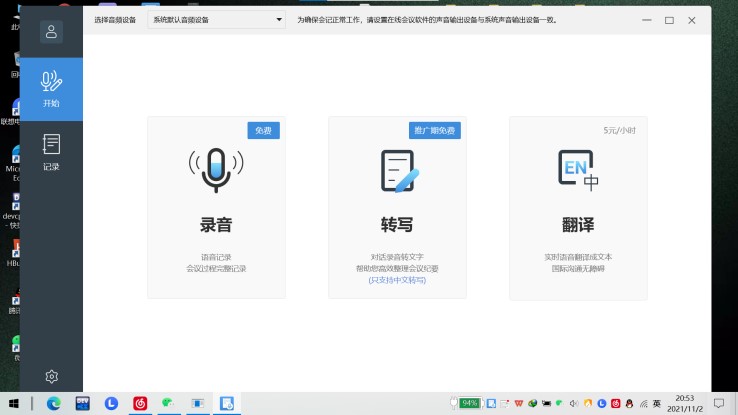Click the 录音 title text
This screenshot has width=738, height=415.
216,225
